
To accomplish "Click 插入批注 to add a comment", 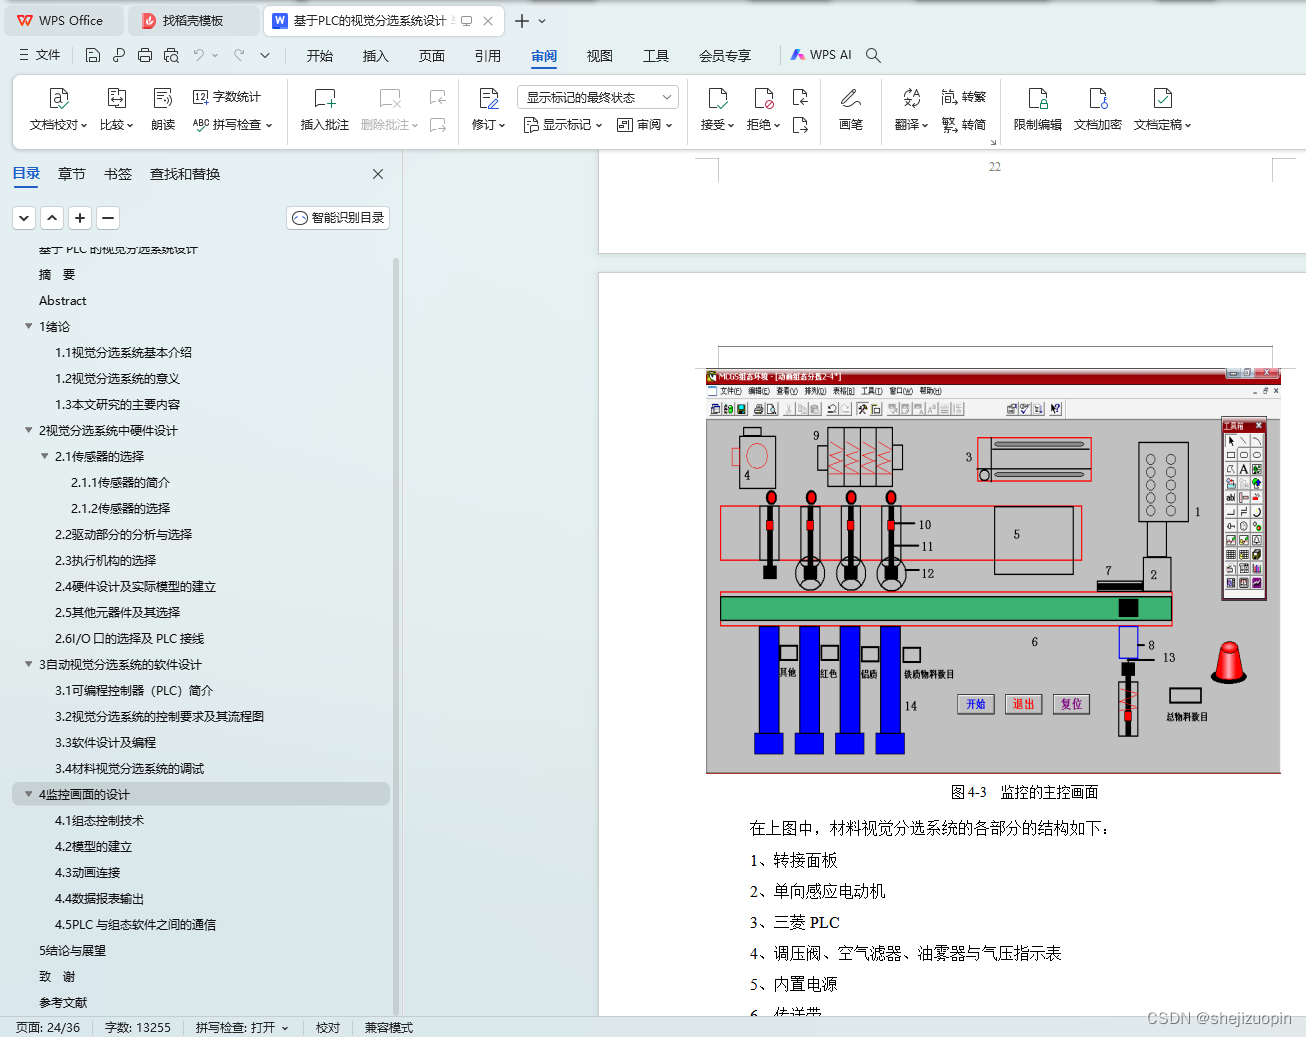I will click(x=325, y=110).
